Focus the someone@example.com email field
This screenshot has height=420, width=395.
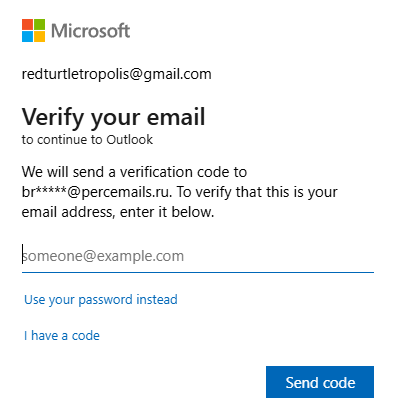pyautogui.click(x=198, y=256)
